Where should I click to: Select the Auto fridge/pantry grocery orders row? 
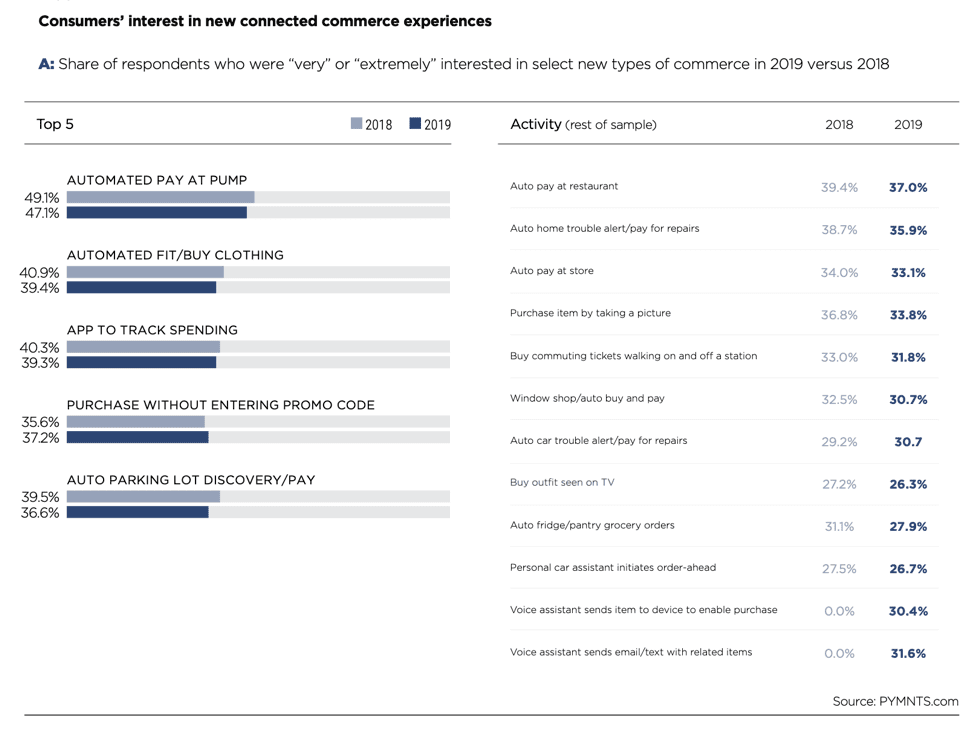[592, 525]
